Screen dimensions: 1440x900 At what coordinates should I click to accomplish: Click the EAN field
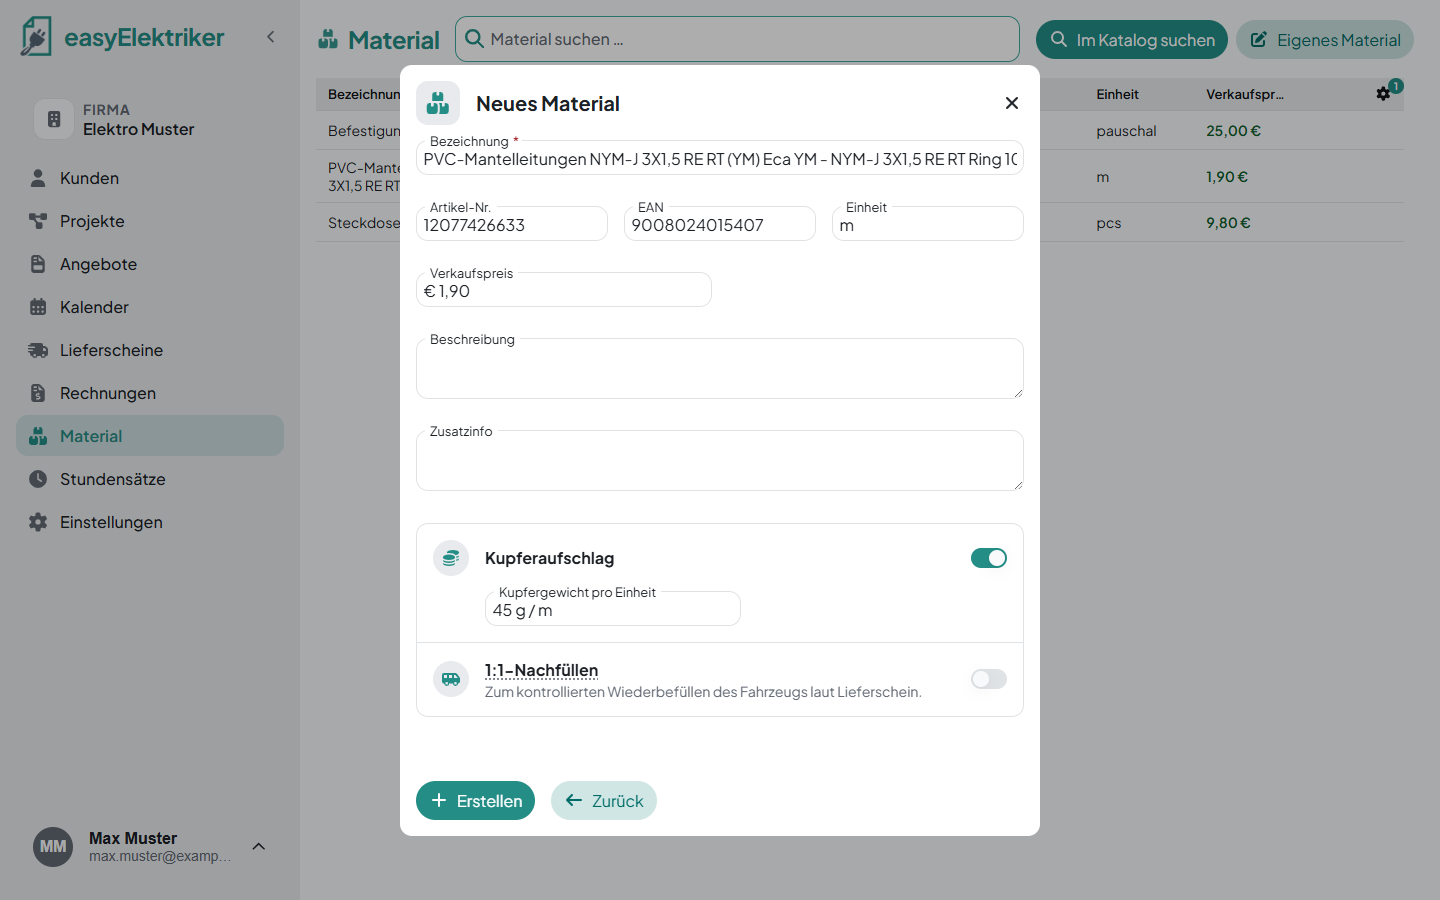[720, 225]
